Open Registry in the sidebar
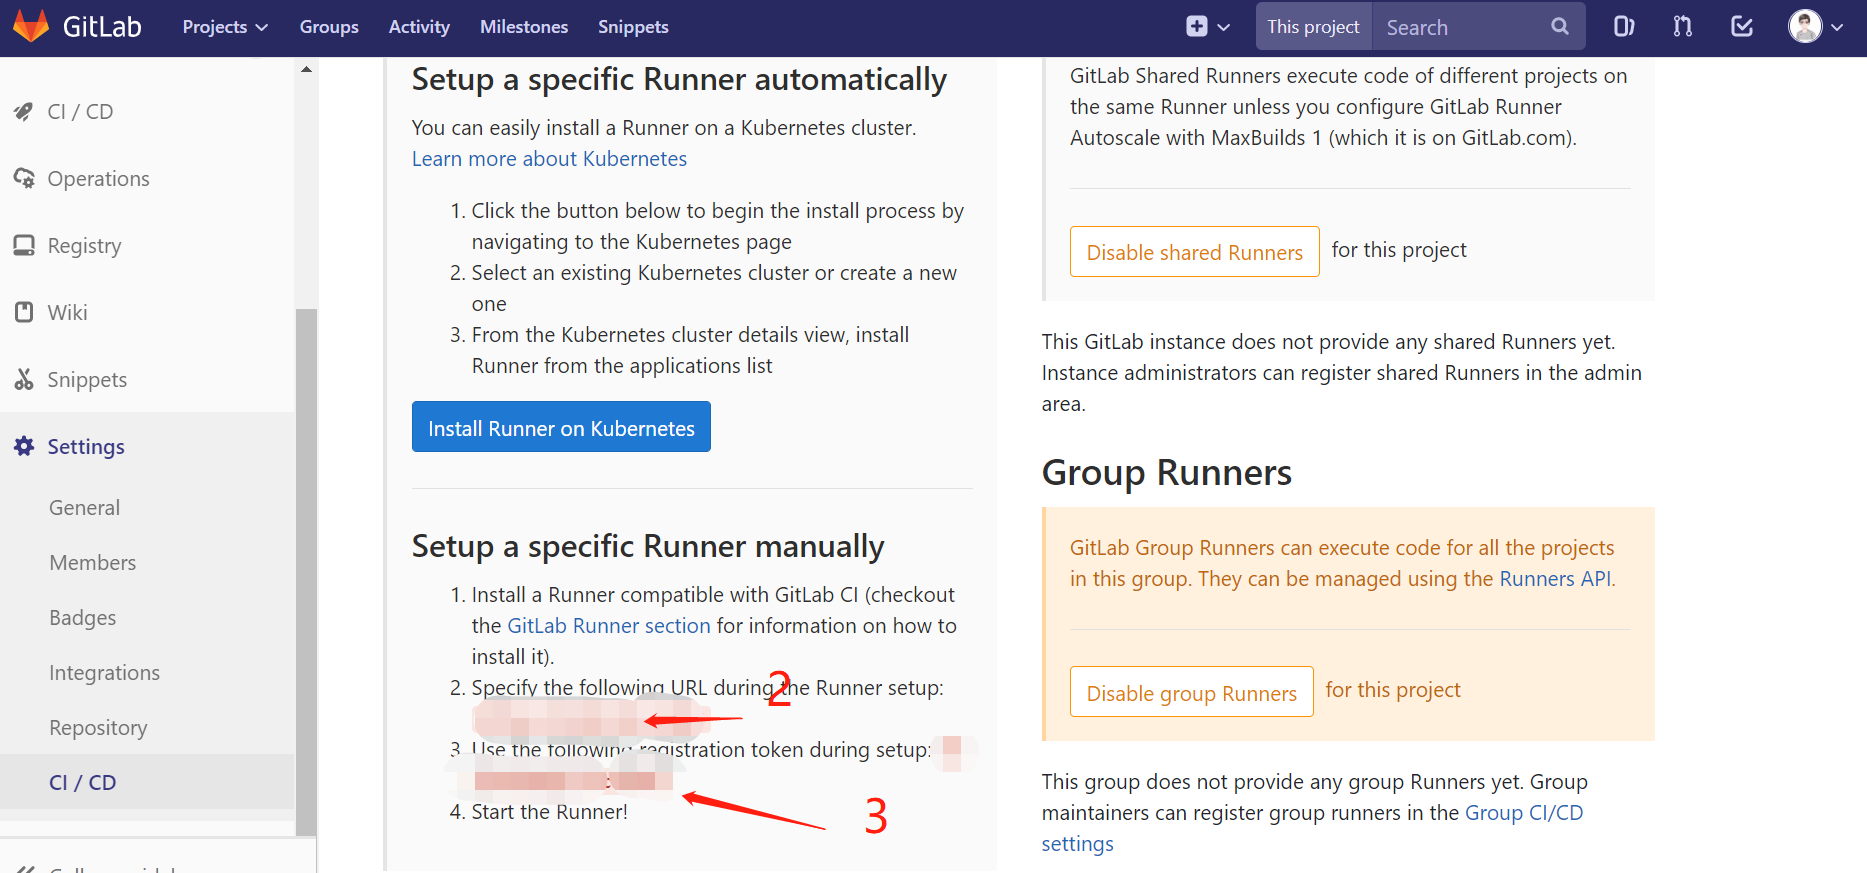Image resolution: width=1867 pixels, height=873 pixels. 84,246
